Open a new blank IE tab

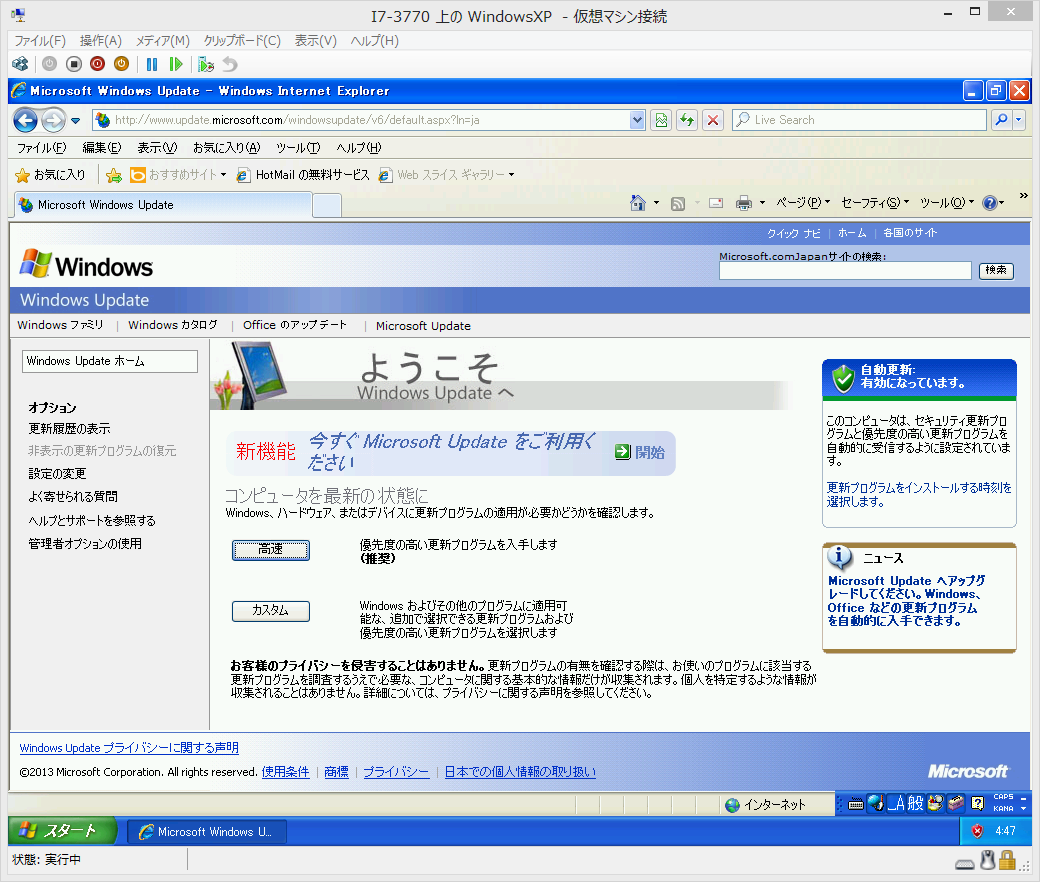point(327,206)
